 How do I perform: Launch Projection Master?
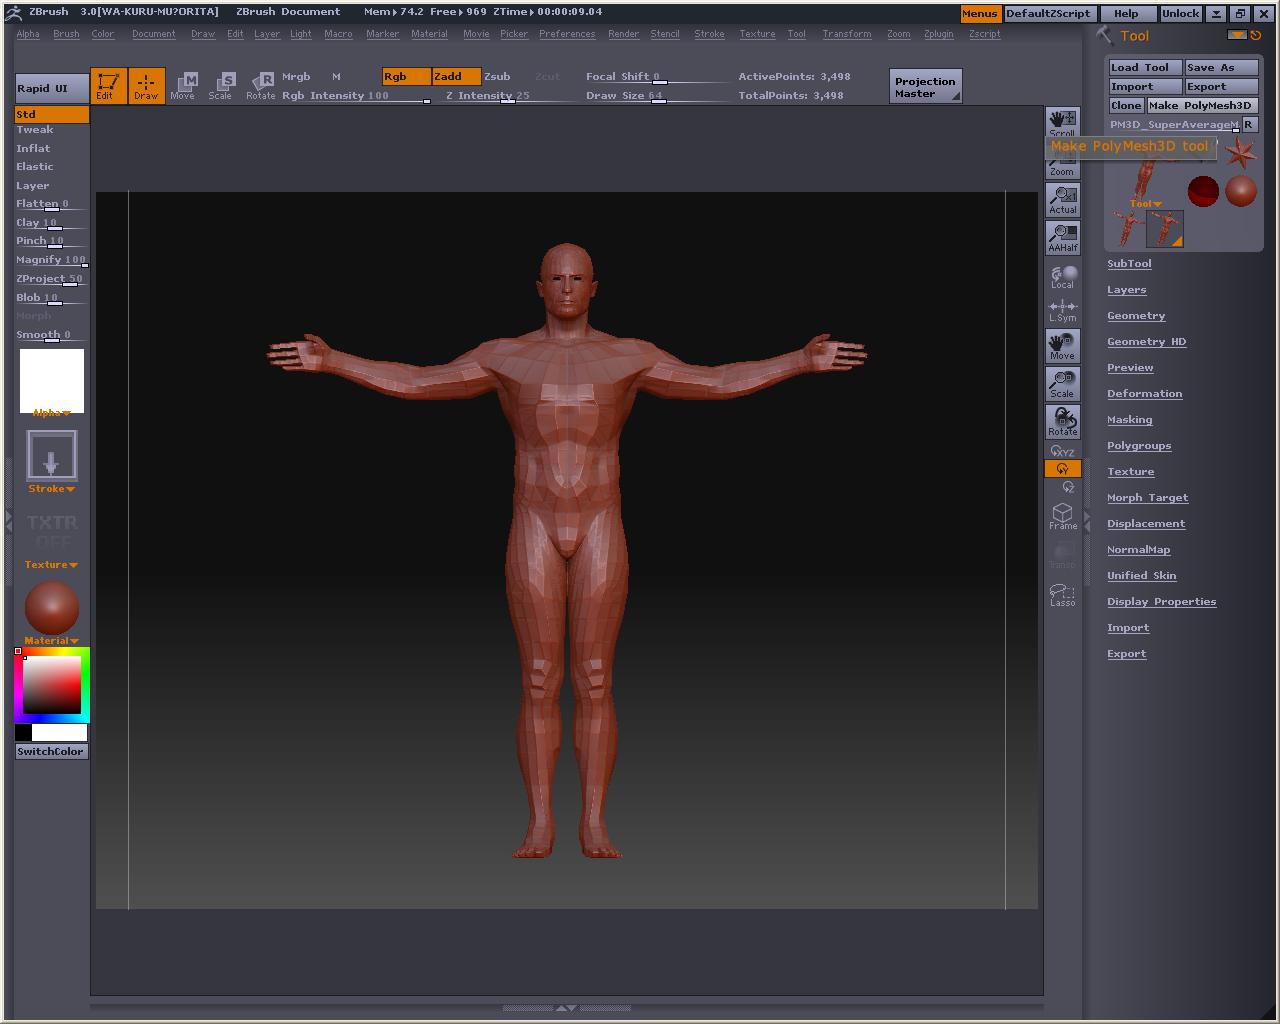(x=925, y=87)
